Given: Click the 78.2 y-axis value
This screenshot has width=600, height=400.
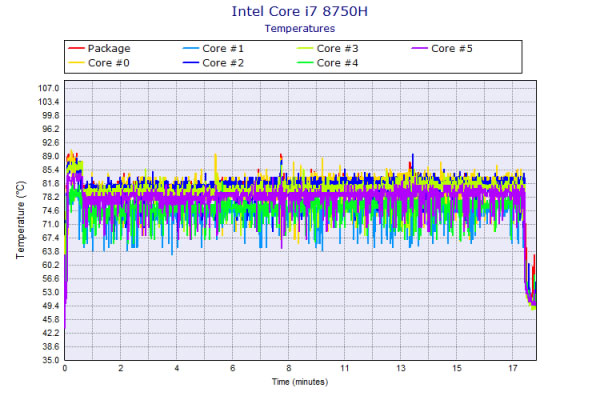Looking at the screenshot, I should click(x=50, y=197).
